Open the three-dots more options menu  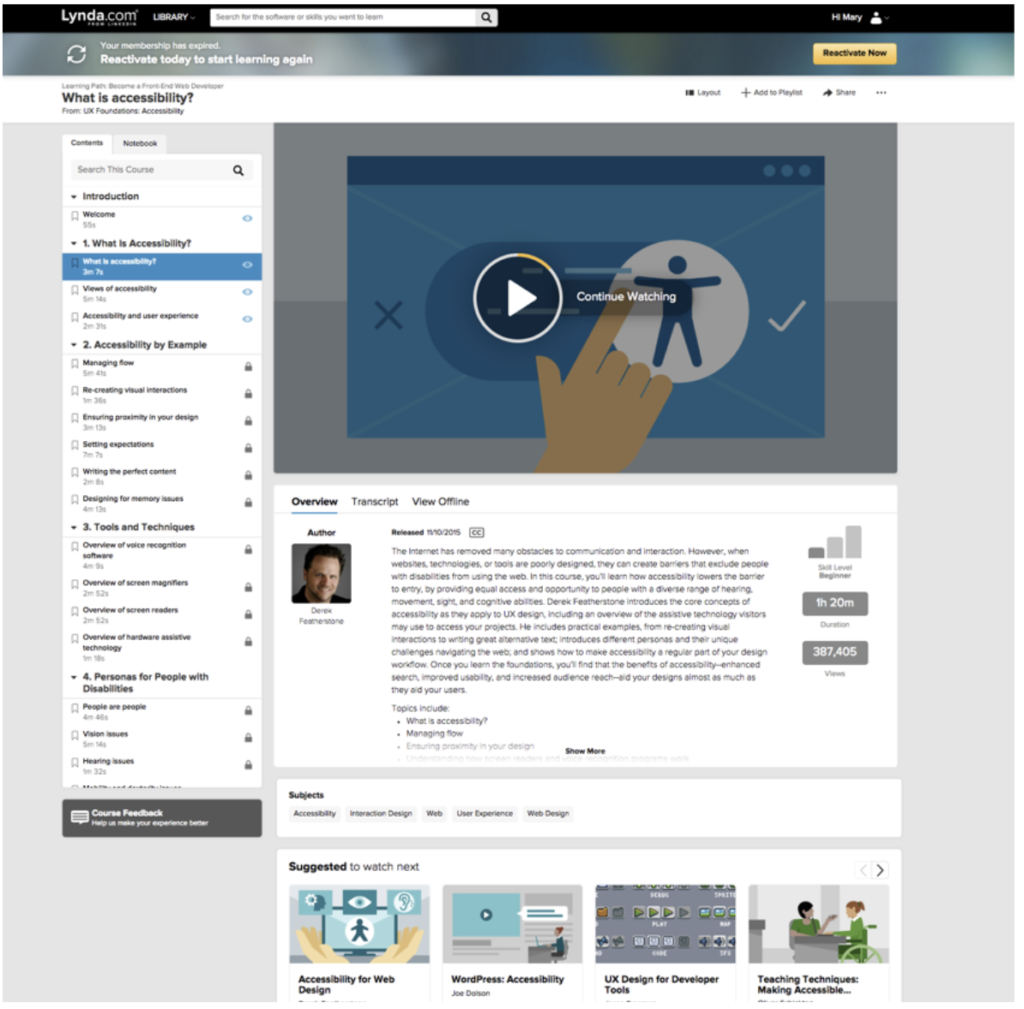coord(881,93)
